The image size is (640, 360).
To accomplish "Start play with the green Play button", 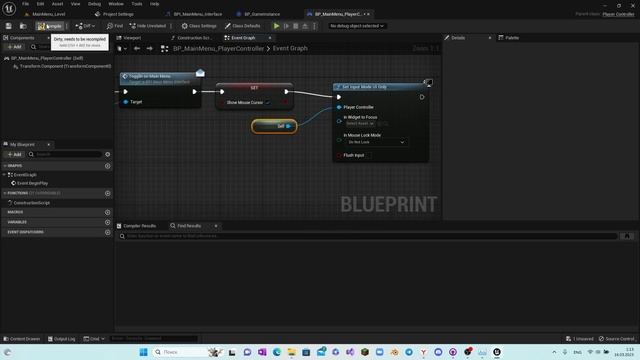I will [276, 26].
